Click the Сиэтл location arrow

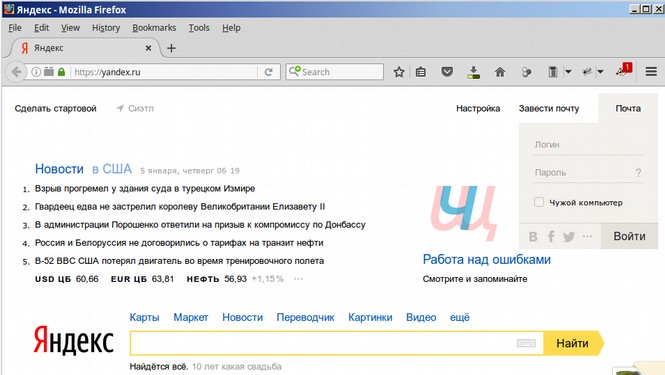[x=120, y=108]
